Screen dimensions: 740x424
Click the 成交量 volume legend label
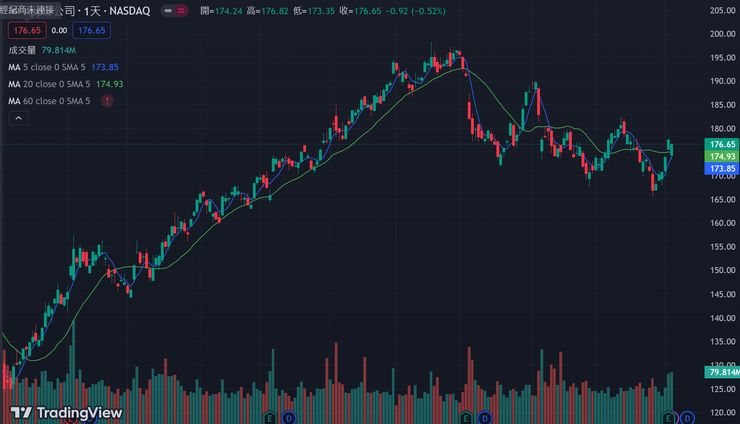[x=22, y=49]
